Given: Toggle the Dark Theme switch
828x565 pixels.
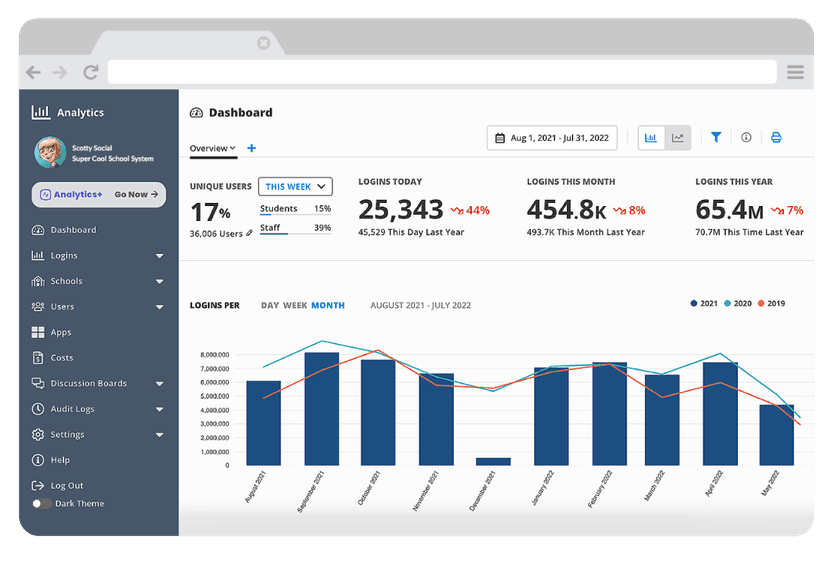Looking at the screenshot, I should (42, 504).
